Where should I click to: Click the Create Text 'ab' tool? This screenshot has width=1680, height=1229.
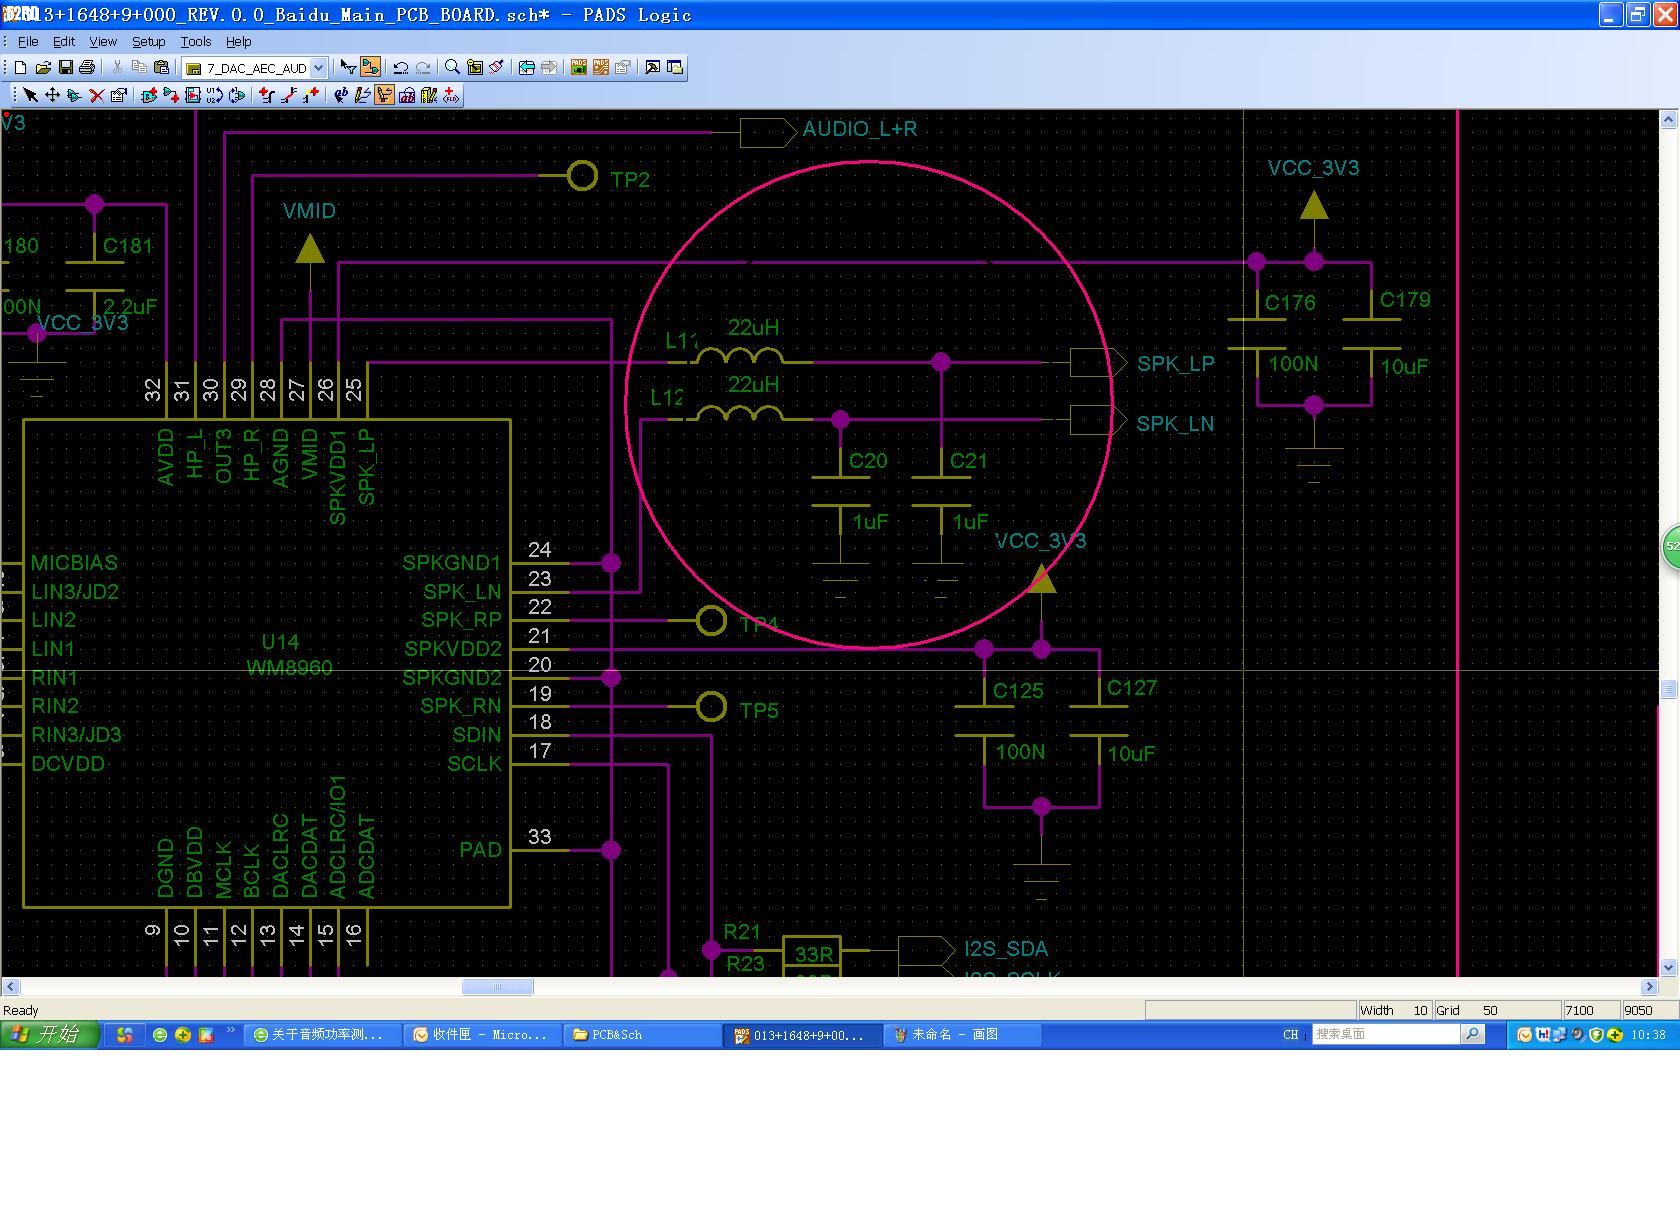pos(341,95)
